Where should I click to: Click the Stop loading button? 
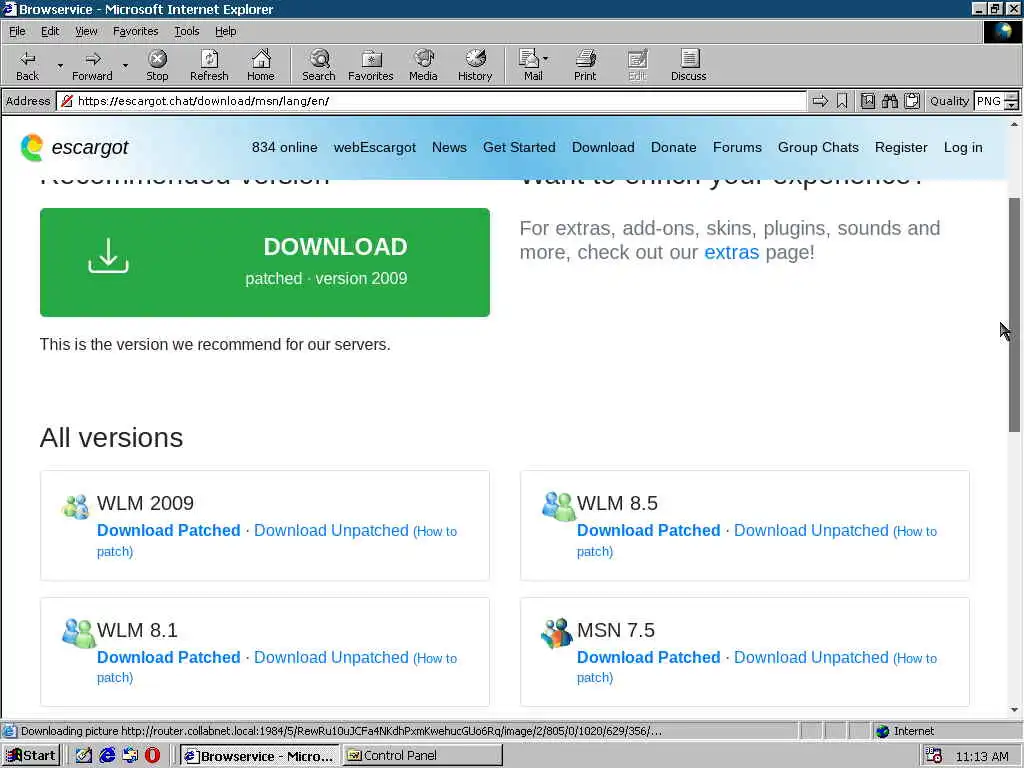point(157,65)
